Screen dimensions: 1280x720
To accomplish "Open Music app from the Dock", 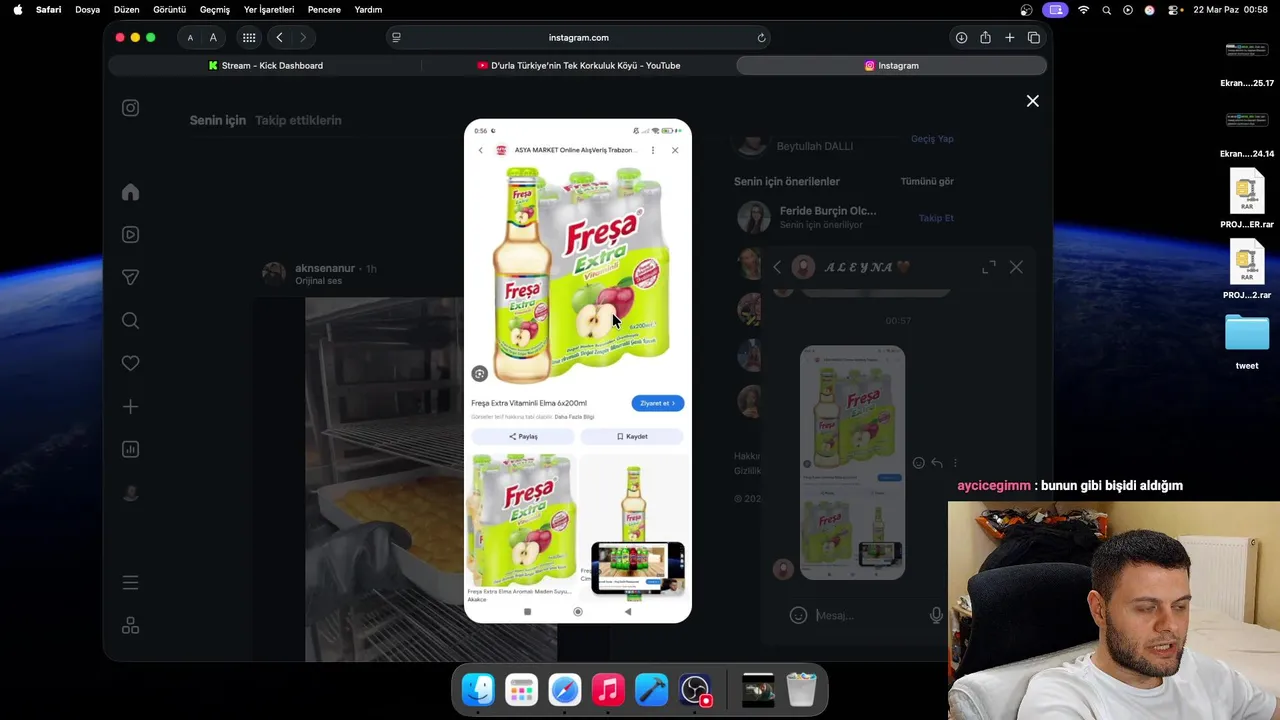I will tap(608, 689).
